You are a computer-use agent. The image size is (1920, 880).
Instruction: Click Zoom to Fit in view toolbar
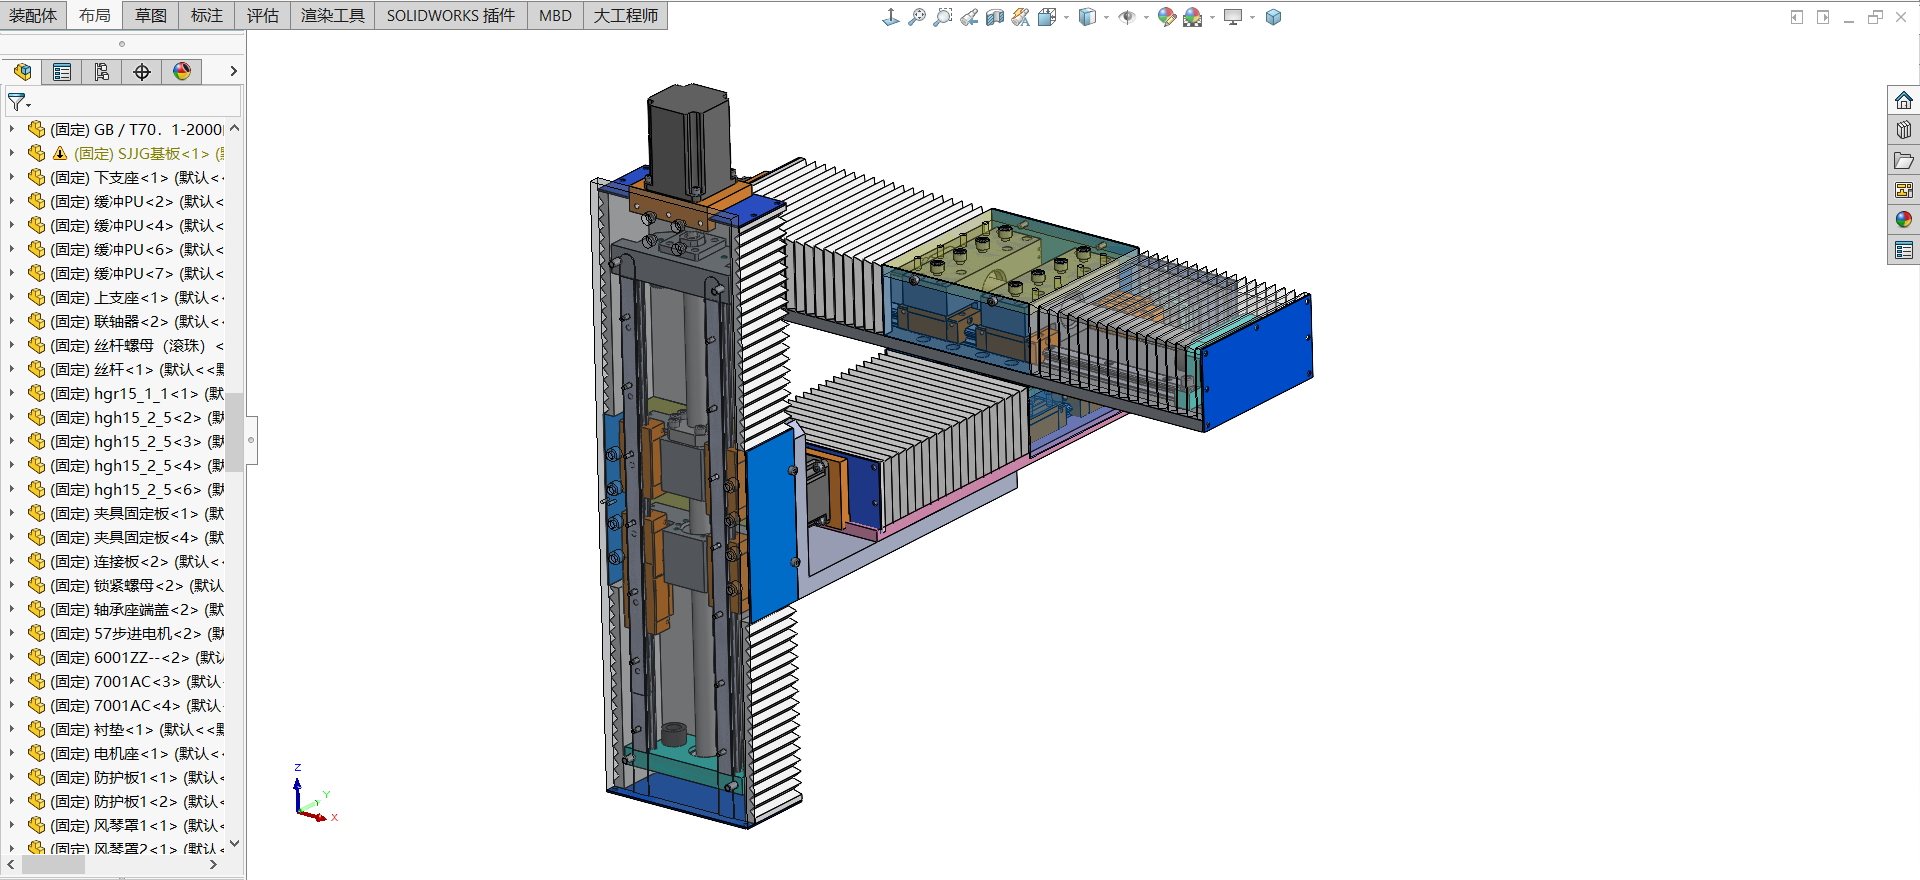click(916, 17)
